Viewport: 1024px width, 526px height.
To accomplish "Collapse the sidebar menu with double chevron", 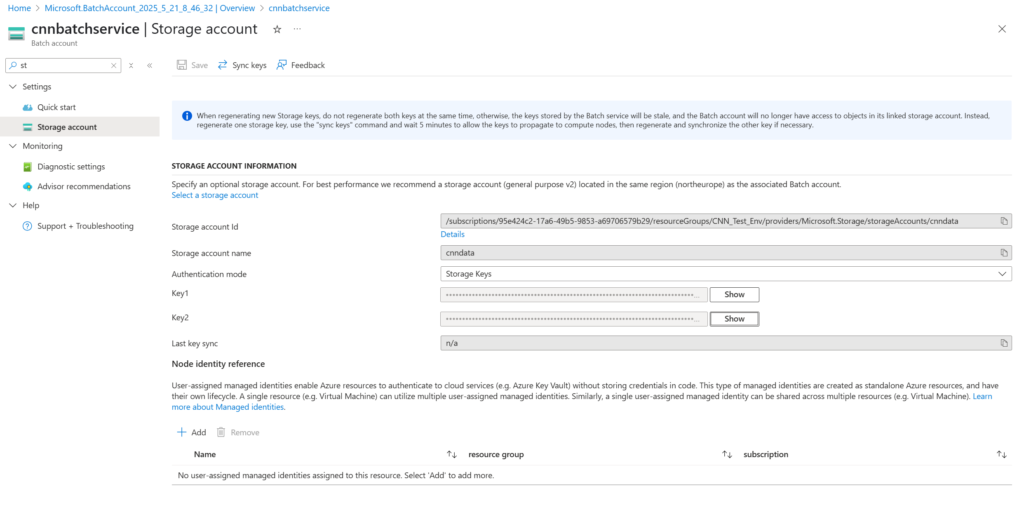I will point(150,65).
